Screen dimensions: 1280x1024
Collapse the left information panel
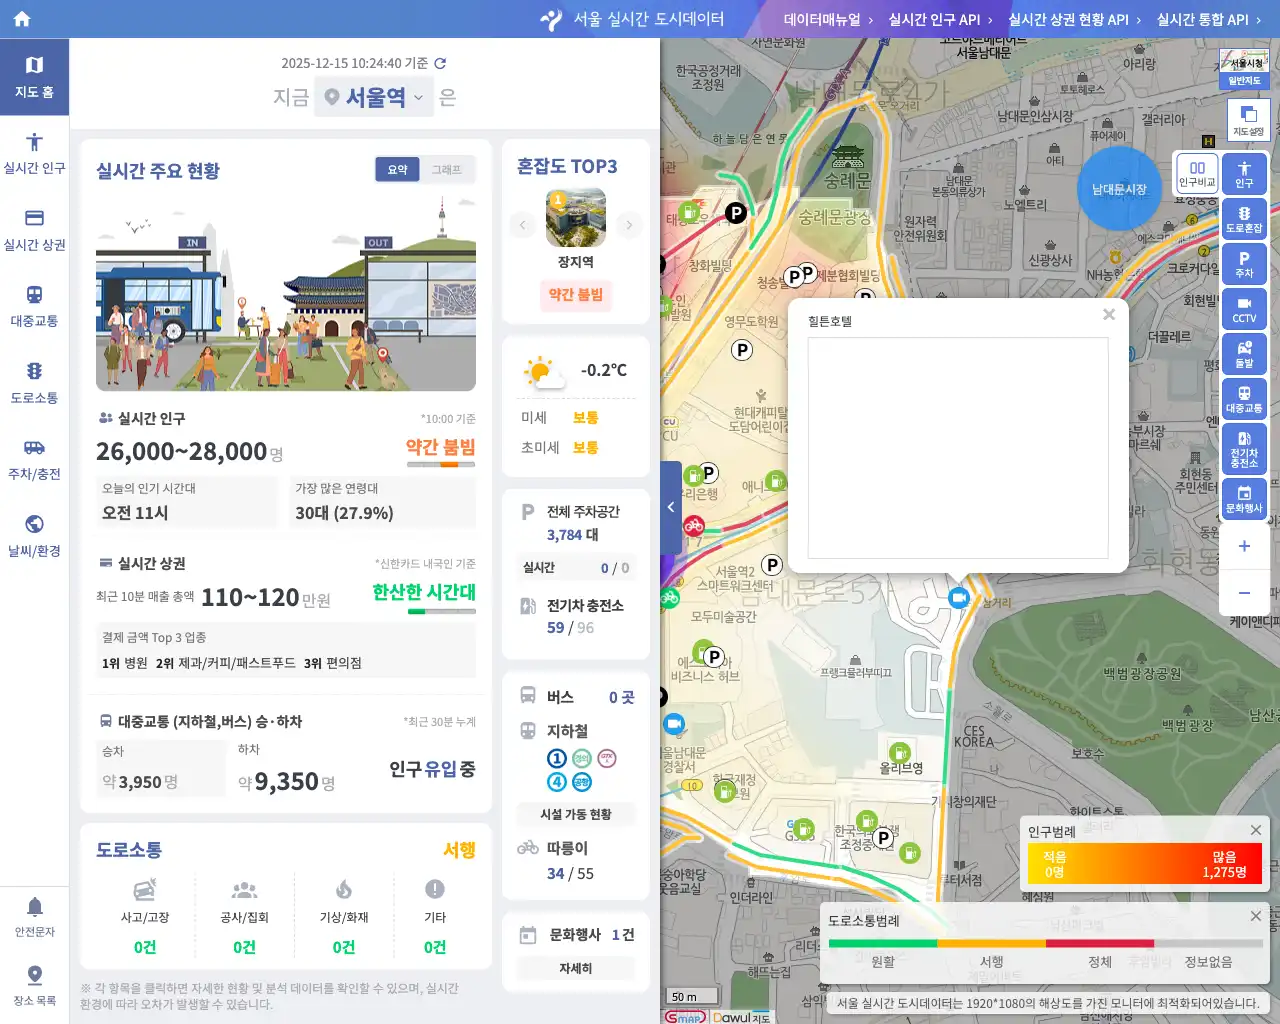(671, 507)
